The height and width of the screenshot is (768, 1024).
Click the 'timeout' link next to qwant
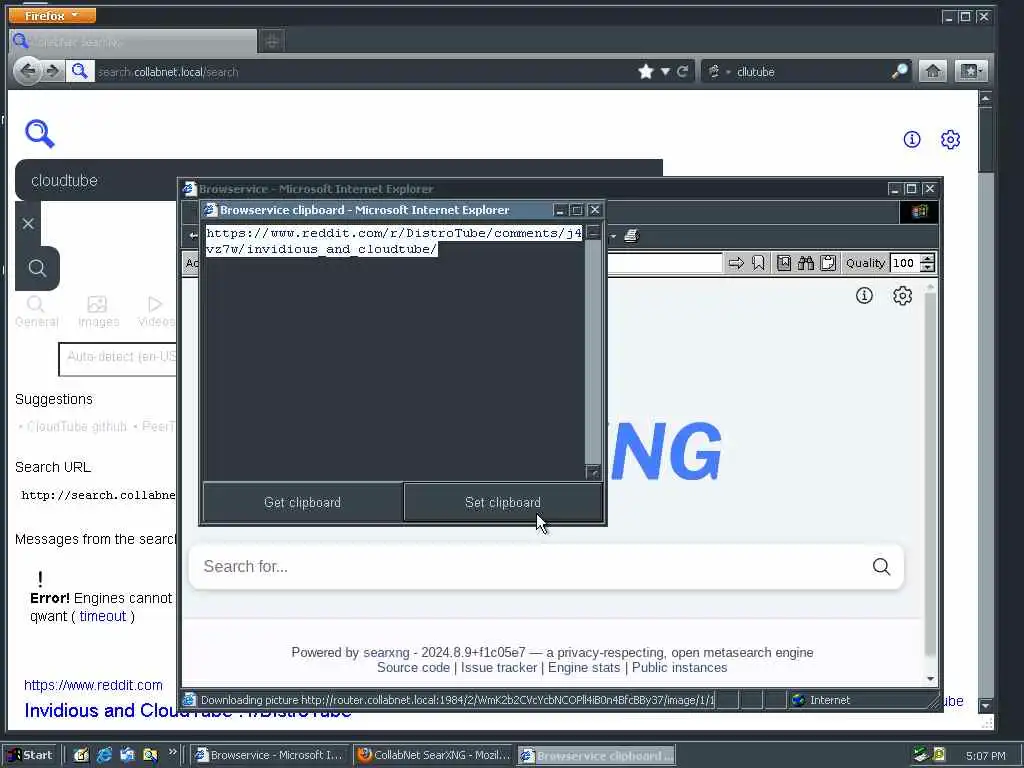[103, 616]
